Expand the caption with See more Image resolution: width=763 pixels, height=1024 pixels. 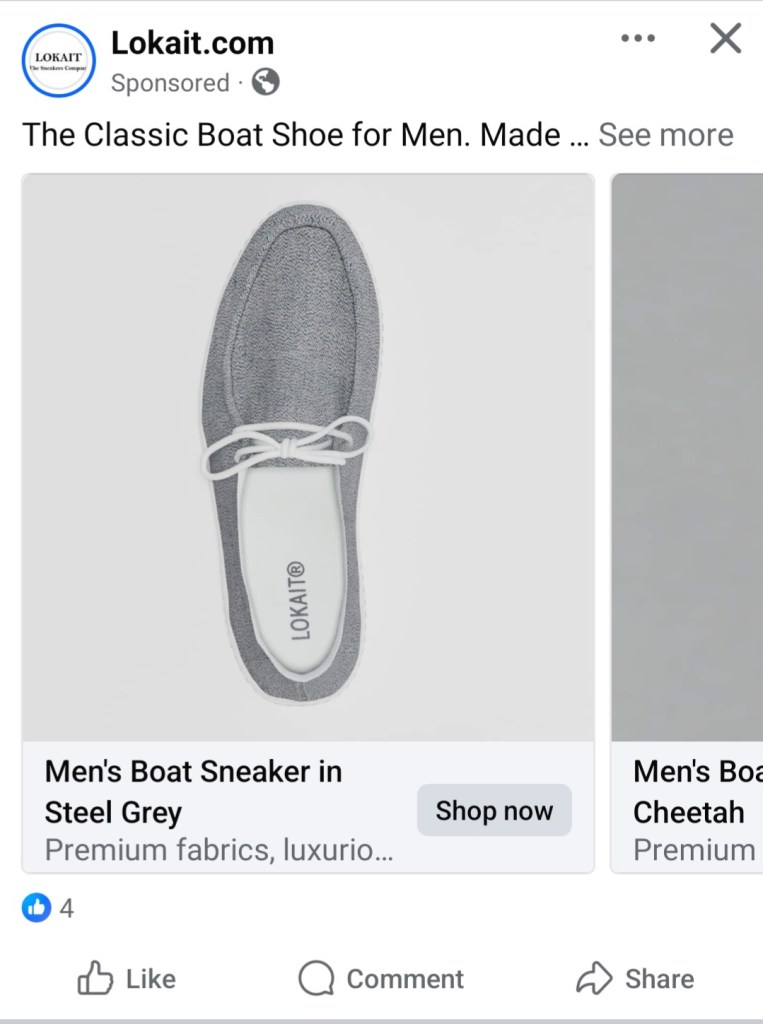(665, 135)
